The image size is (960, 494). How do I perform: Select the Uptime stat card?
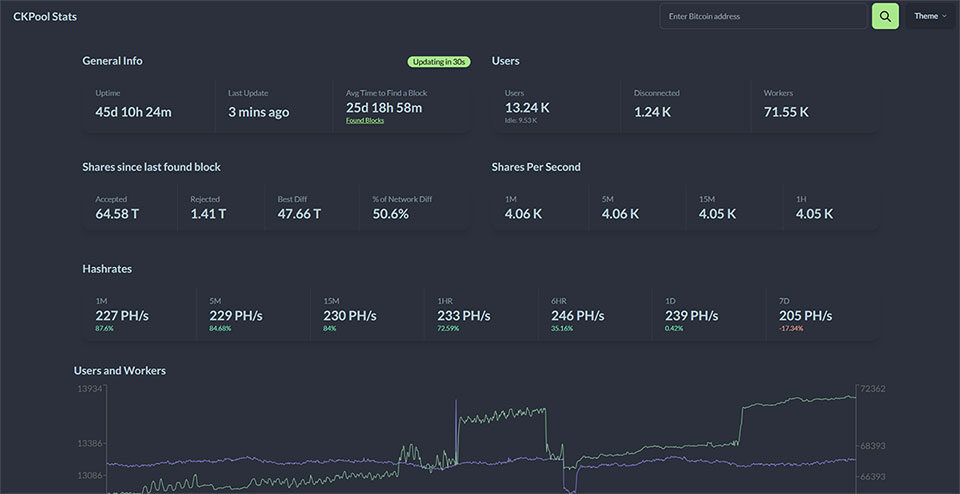pyautogui.click(x=148, y=104)
